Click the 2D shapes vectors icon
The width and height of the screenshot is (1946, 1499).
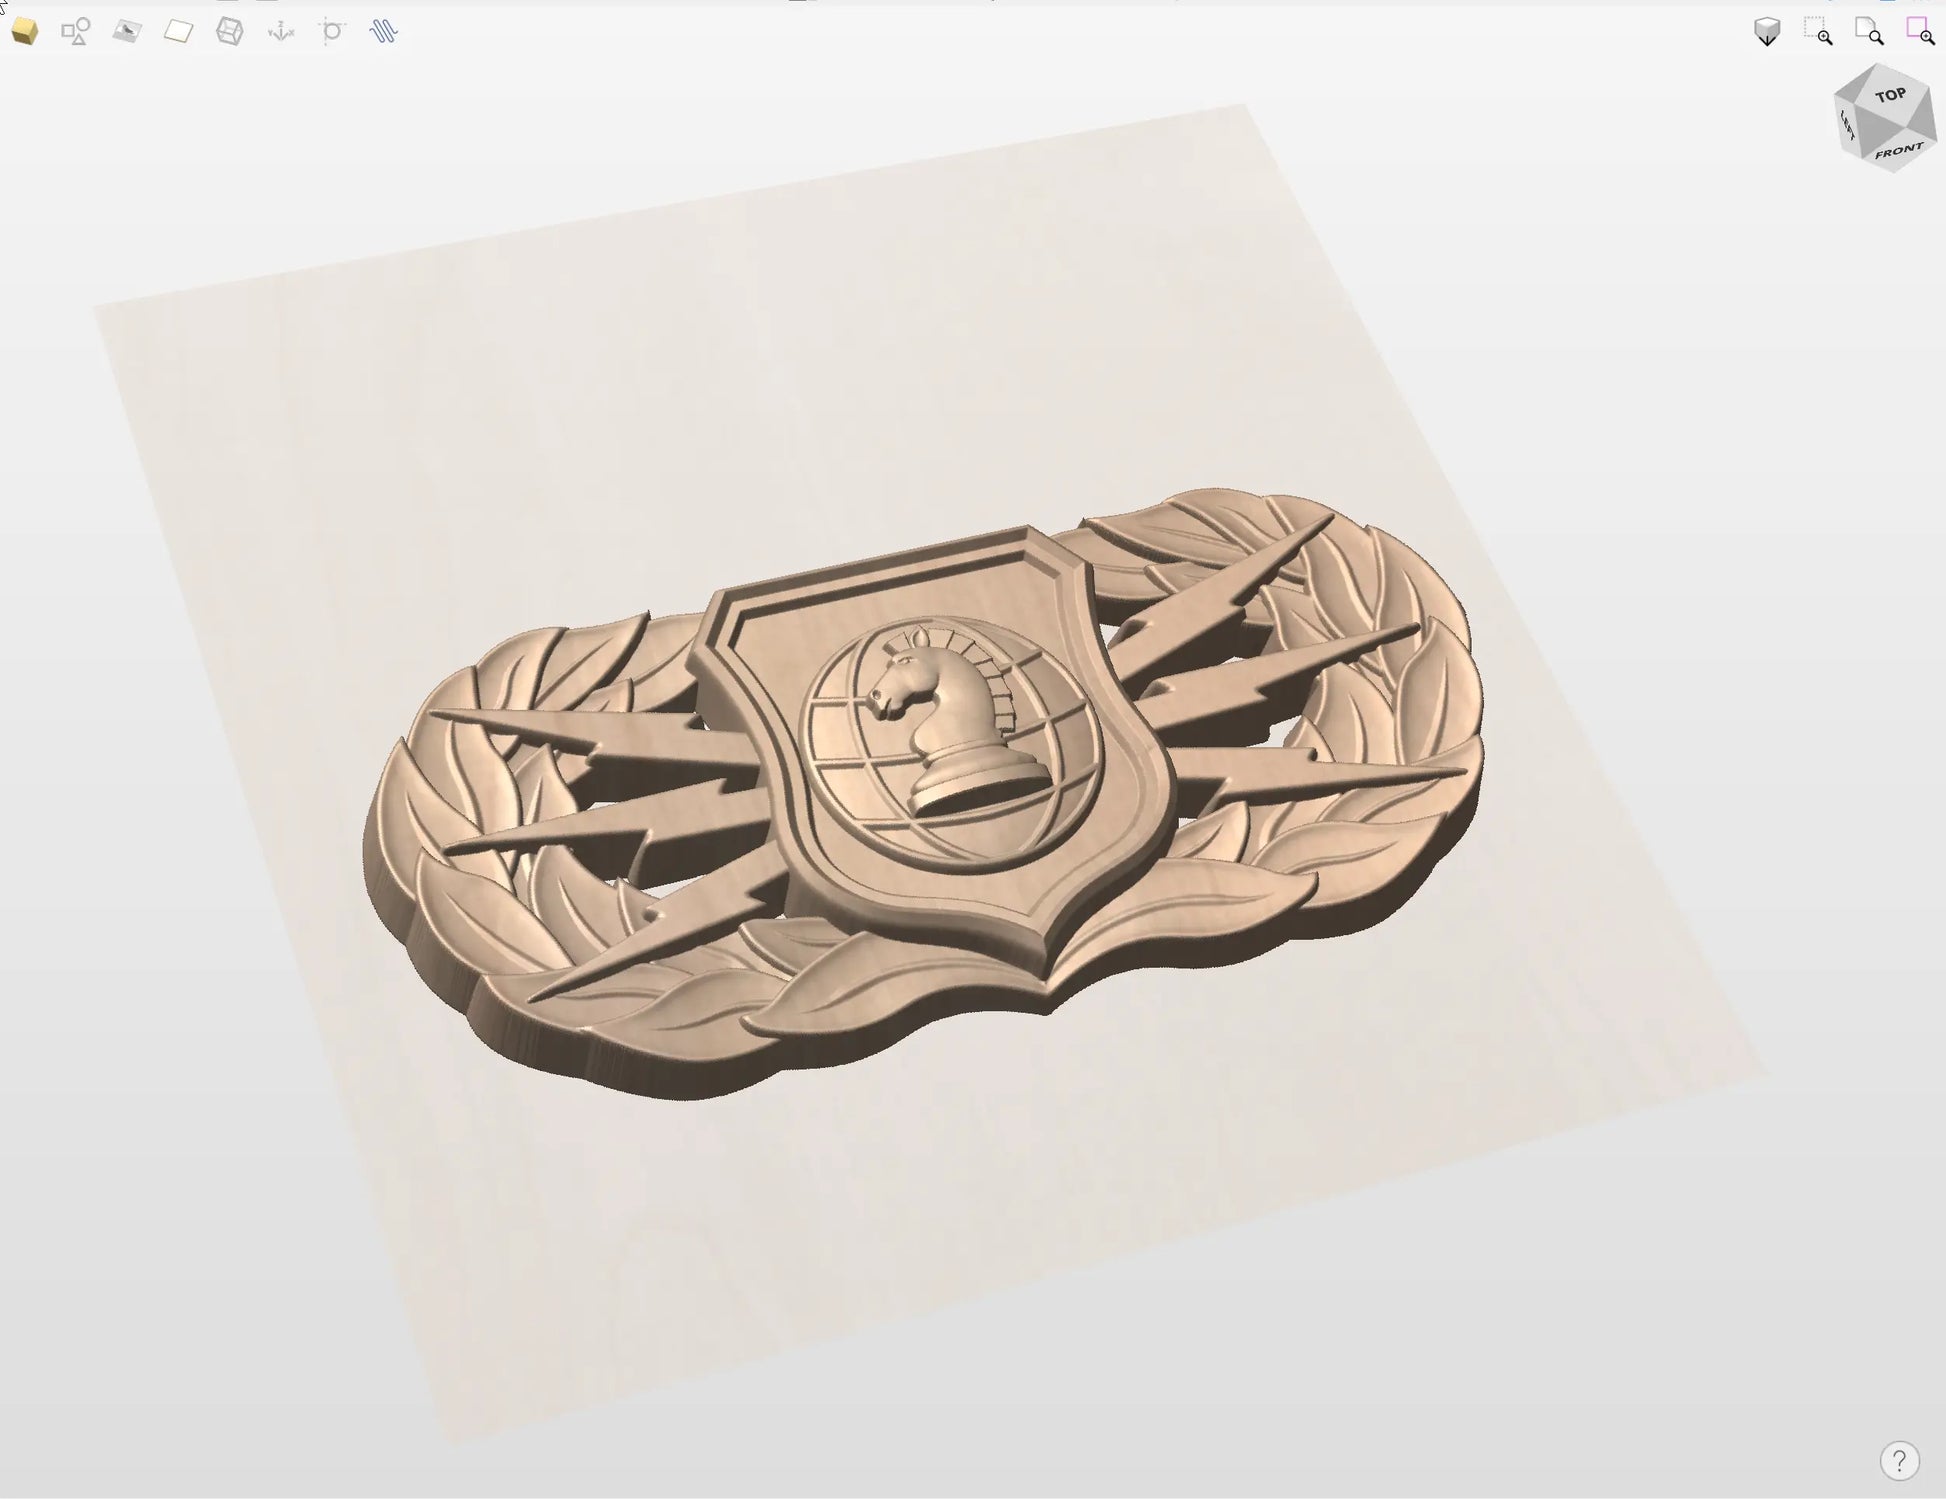tap(75, 32)
